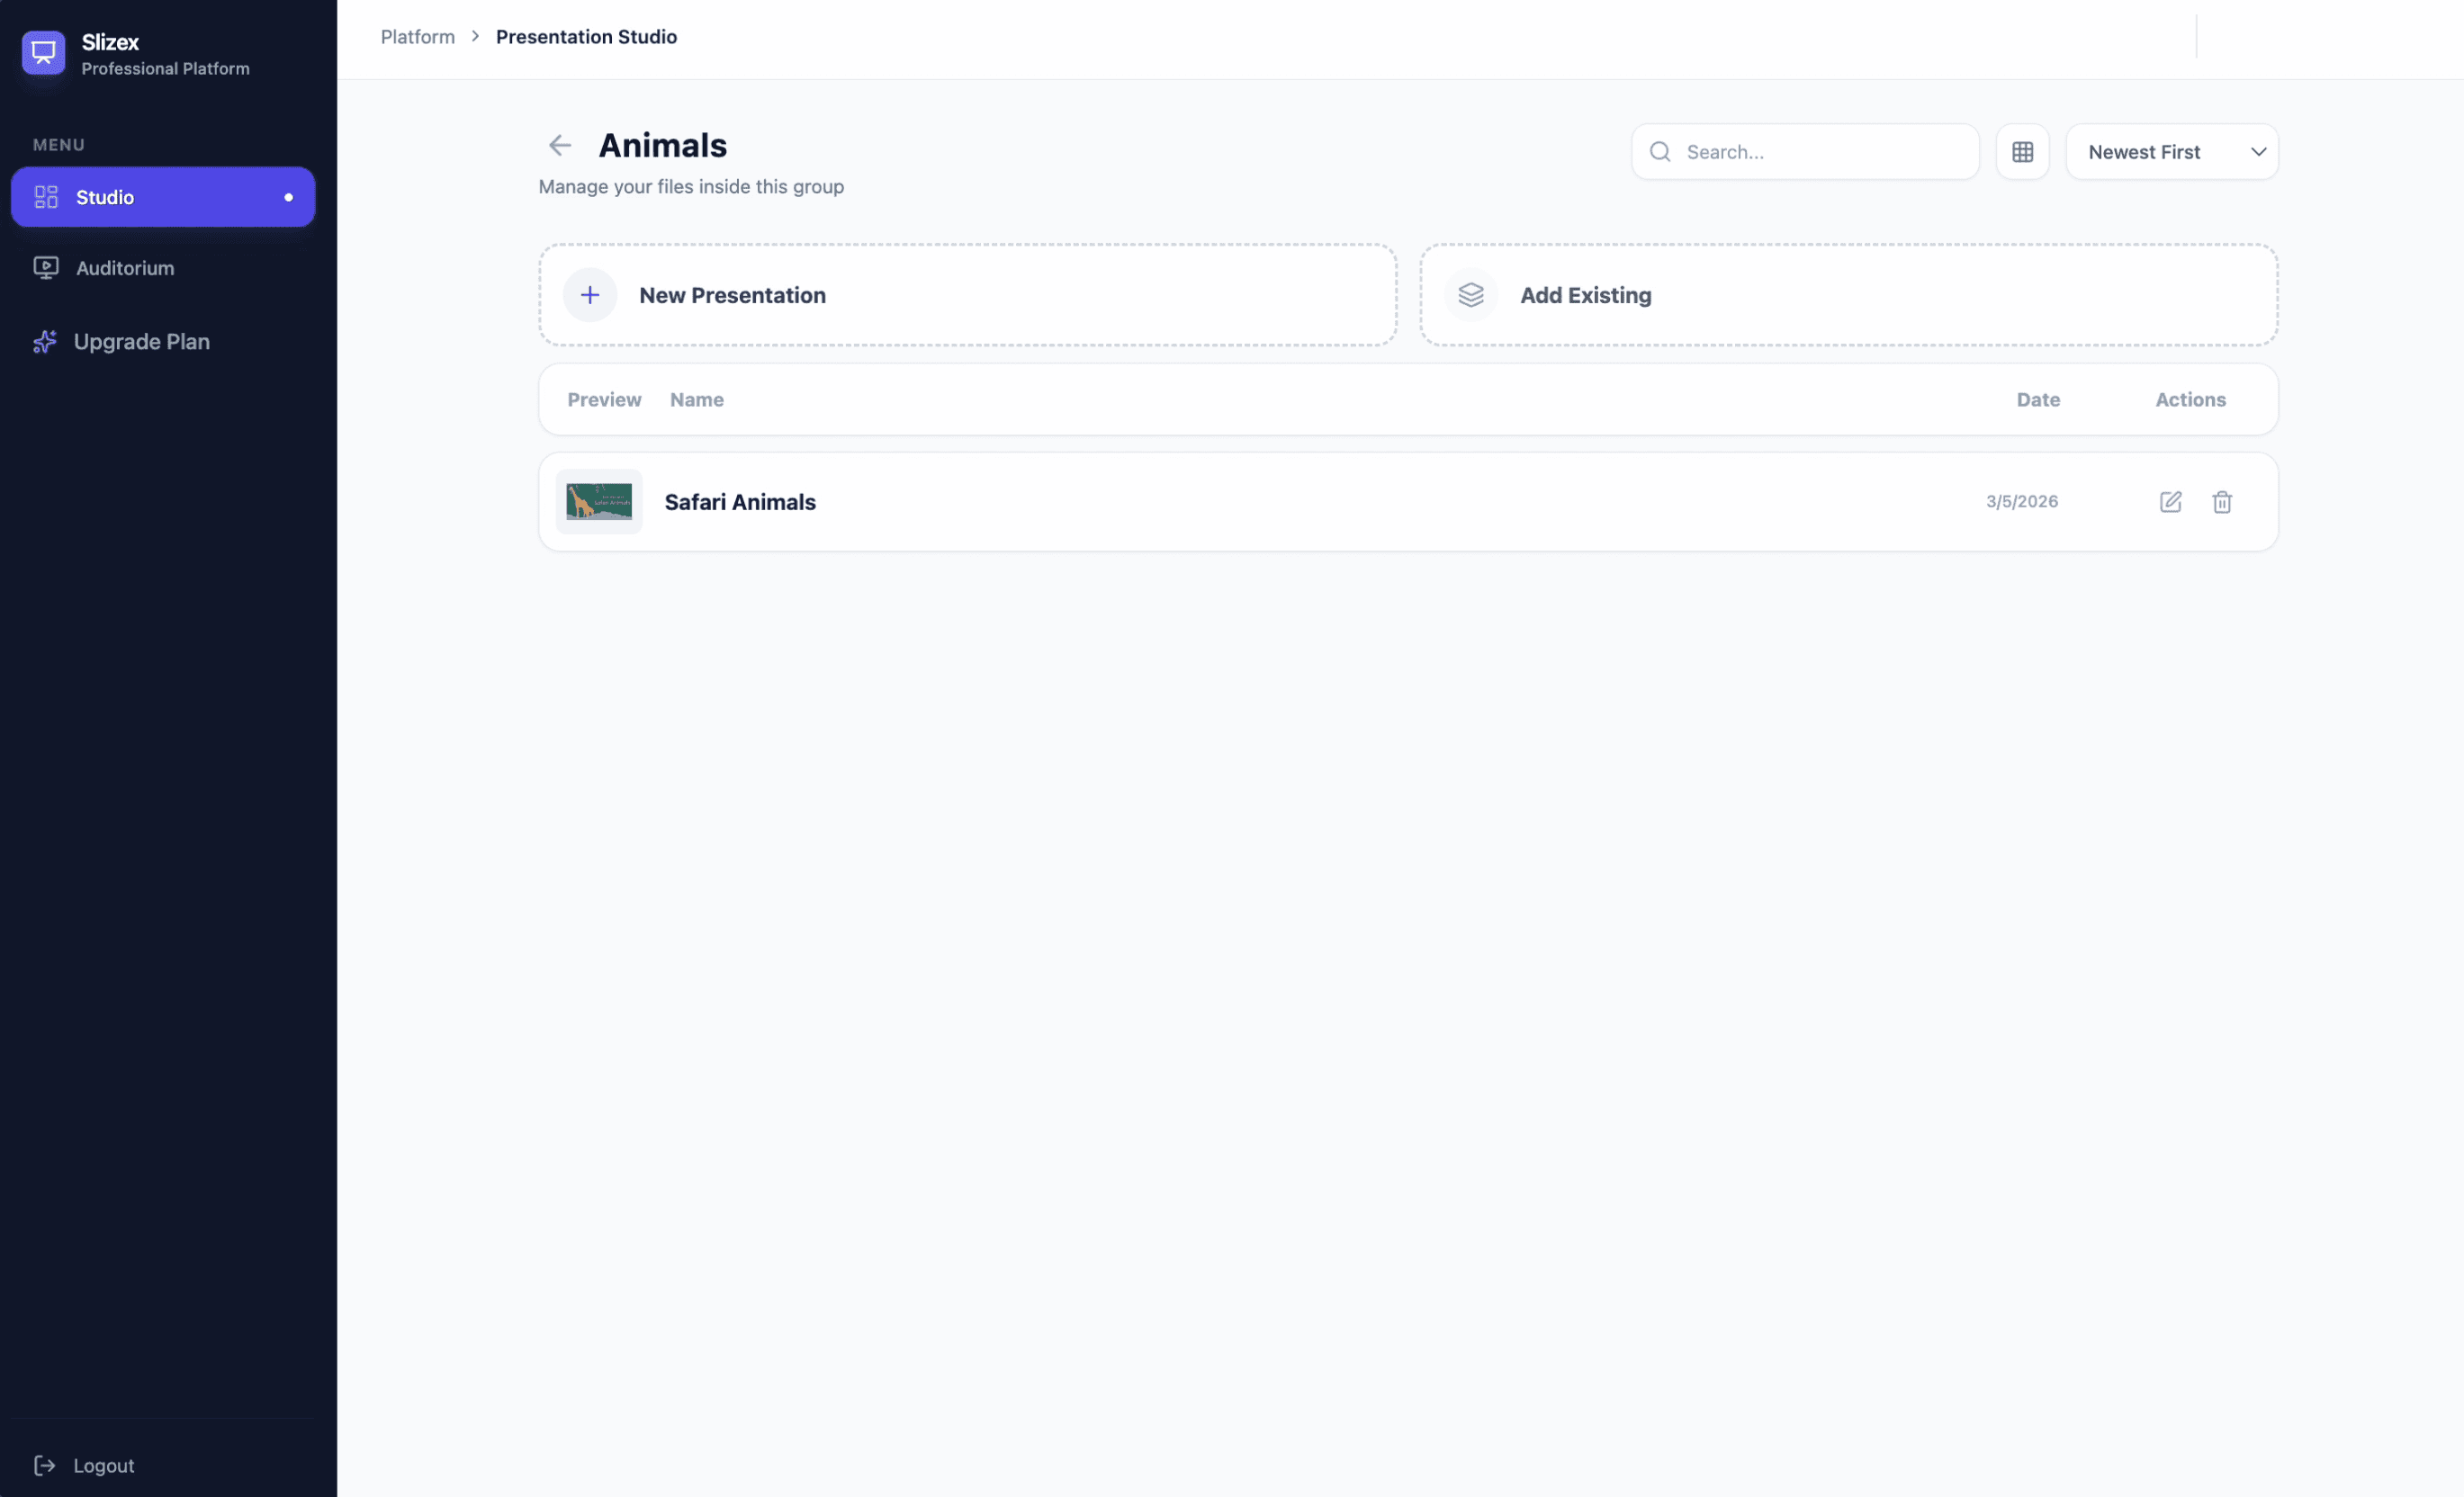The image size is (2464, 1497).
Task: Click the Logout icon at bottom
Action: point(45,1465)
